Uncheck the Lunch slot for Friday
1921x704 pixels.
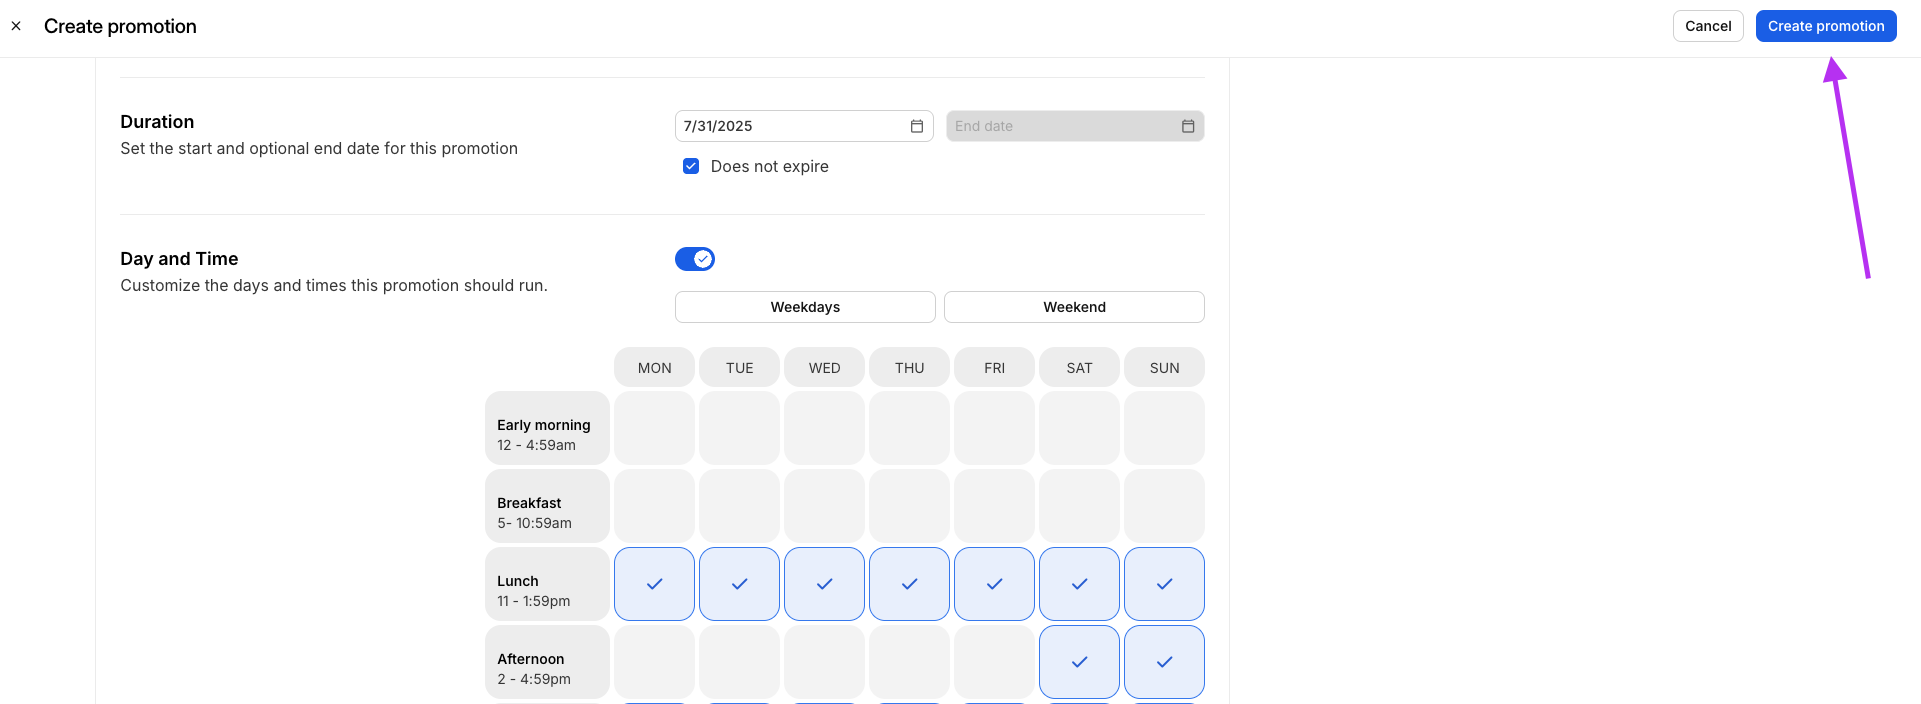(994, 584)
